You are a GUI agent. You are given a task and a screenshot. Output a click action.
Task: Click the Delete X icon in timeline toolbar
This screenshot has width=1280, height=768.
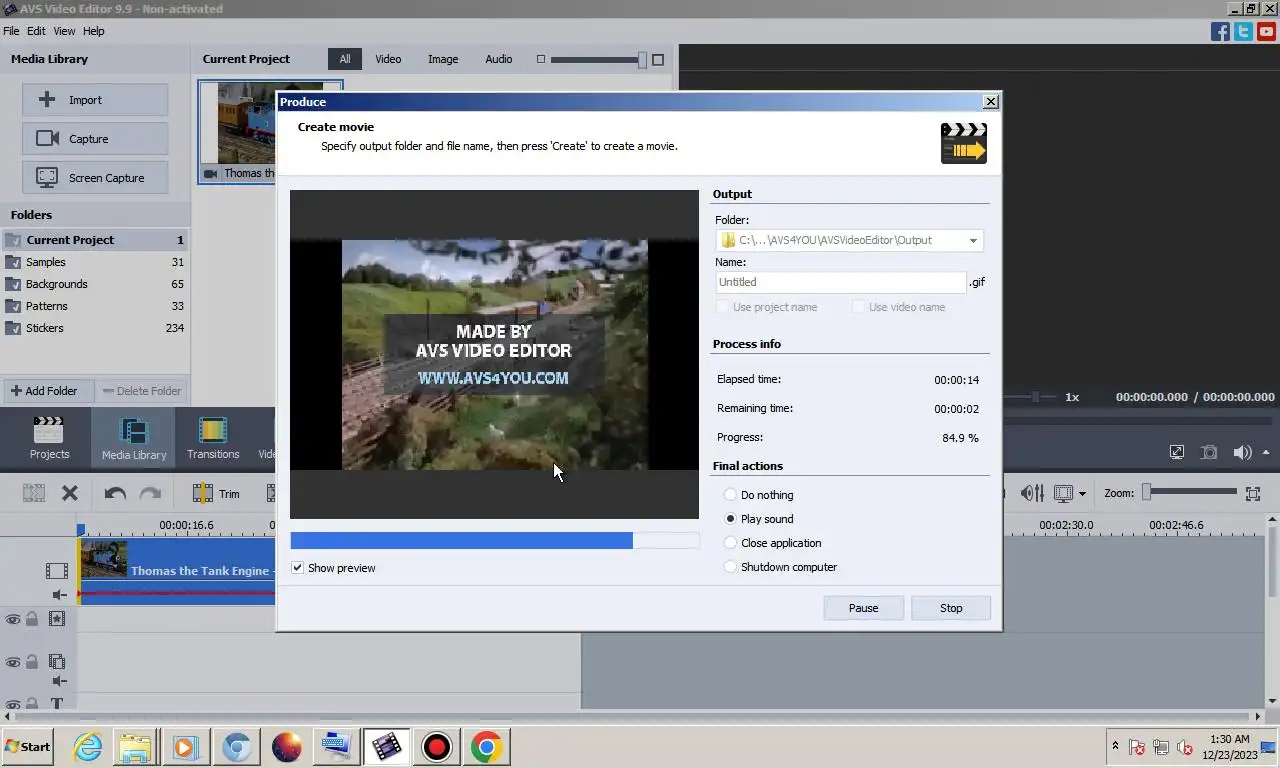[70, 493]
